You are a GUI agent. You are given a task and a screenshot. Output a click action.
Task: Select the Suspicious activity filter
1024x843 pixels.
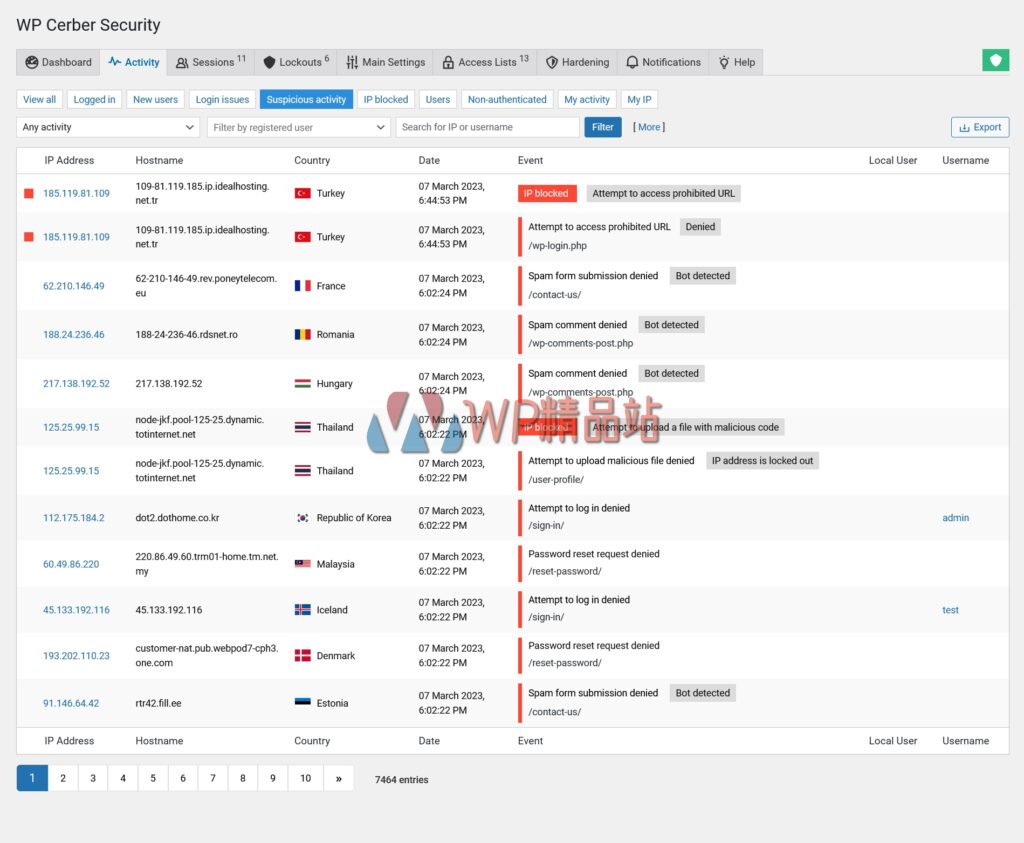tap(304, 99)
